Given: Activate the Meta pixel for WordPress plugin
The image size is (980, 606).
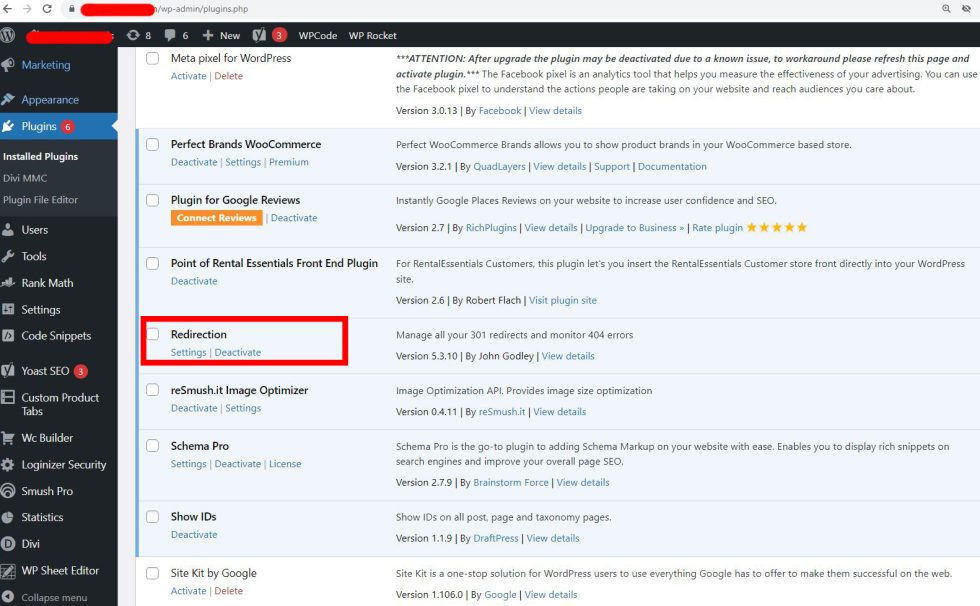Looking at the screenshot, I should tap(189, 76).
